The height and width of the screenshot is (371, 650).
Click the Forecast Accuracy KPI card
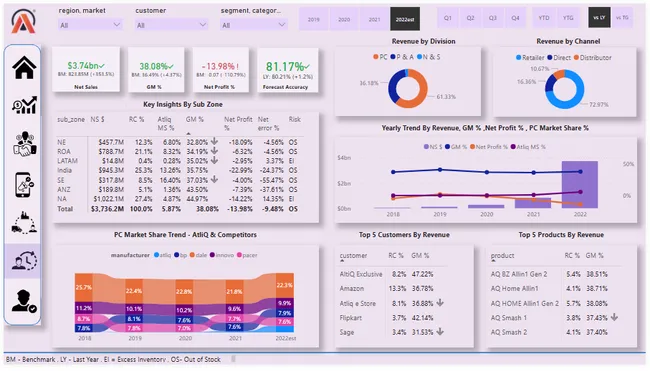click(288, 69)
